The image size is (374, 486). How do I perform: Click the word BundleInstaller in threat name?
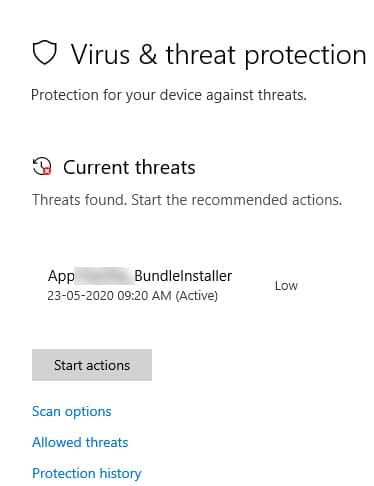(183, 276)
